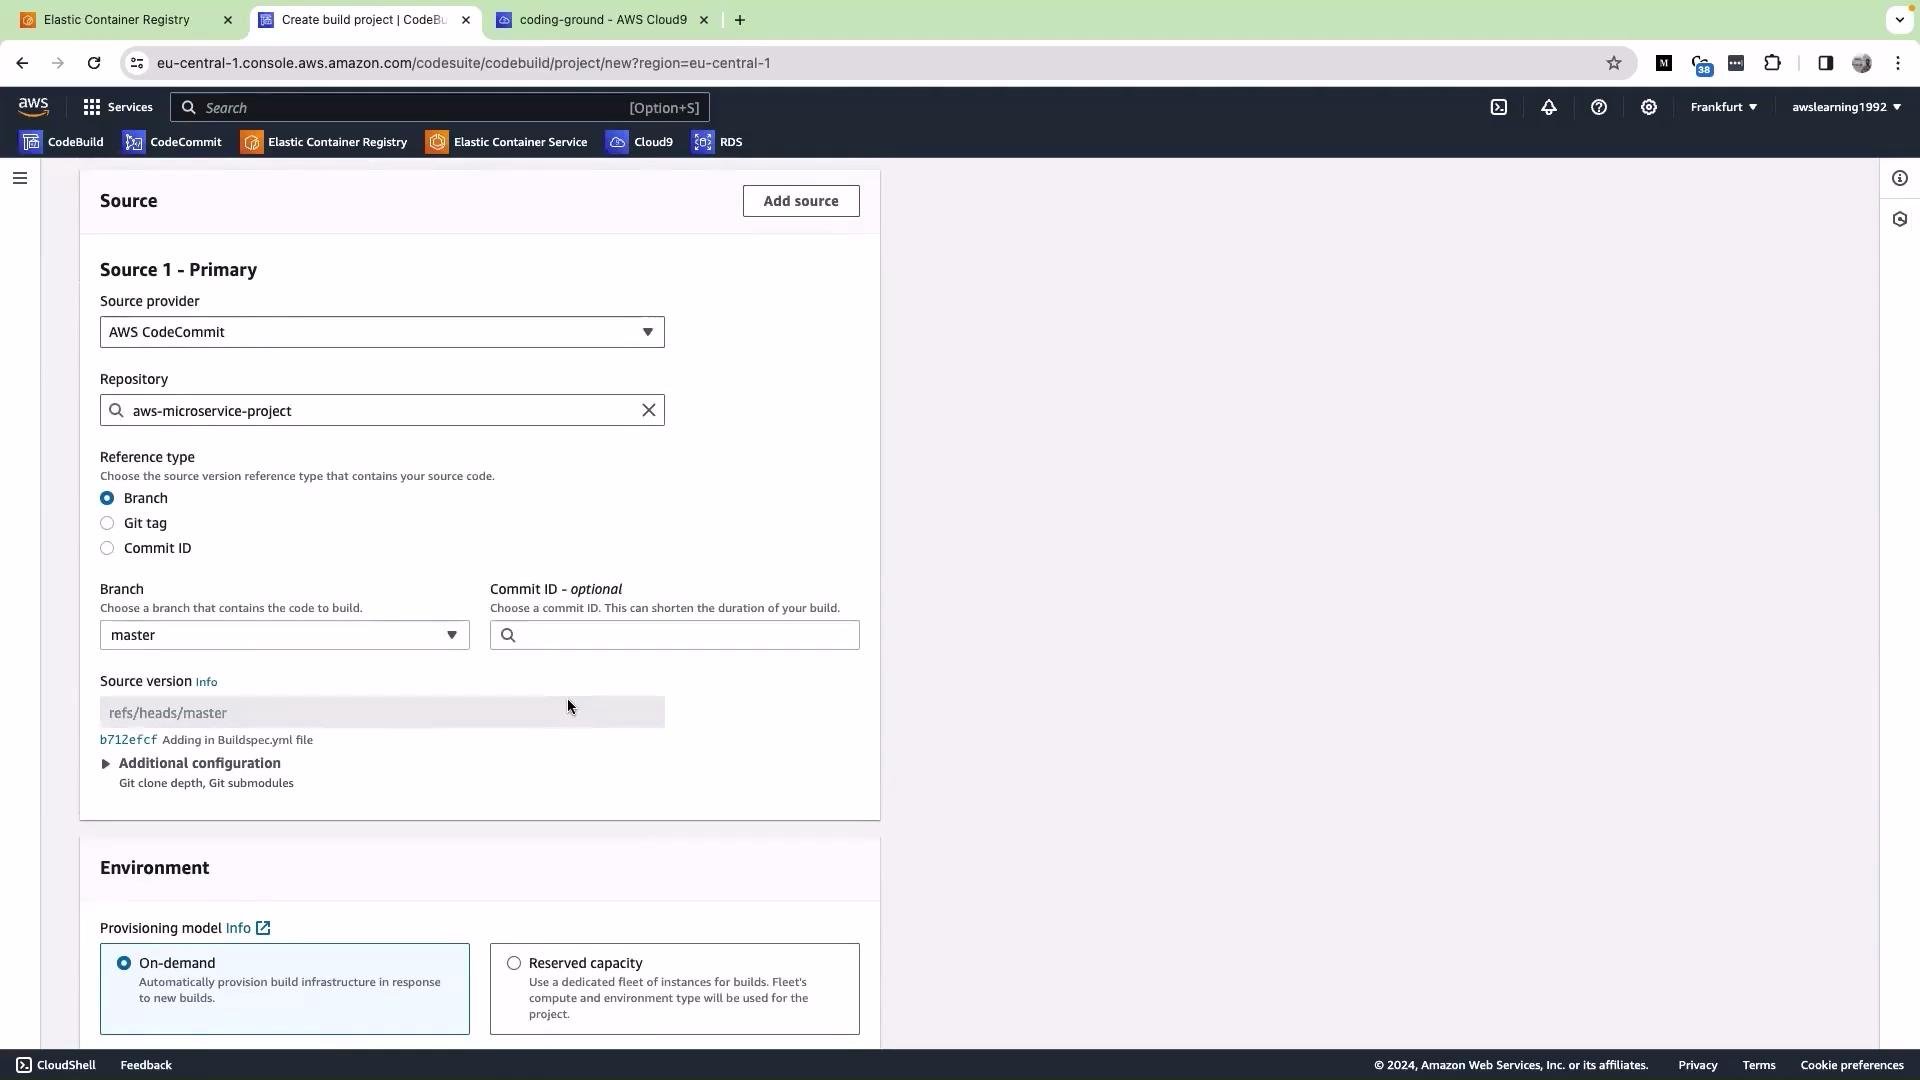Close the coding-ground Cloud9 tab

tap(704, 20)
